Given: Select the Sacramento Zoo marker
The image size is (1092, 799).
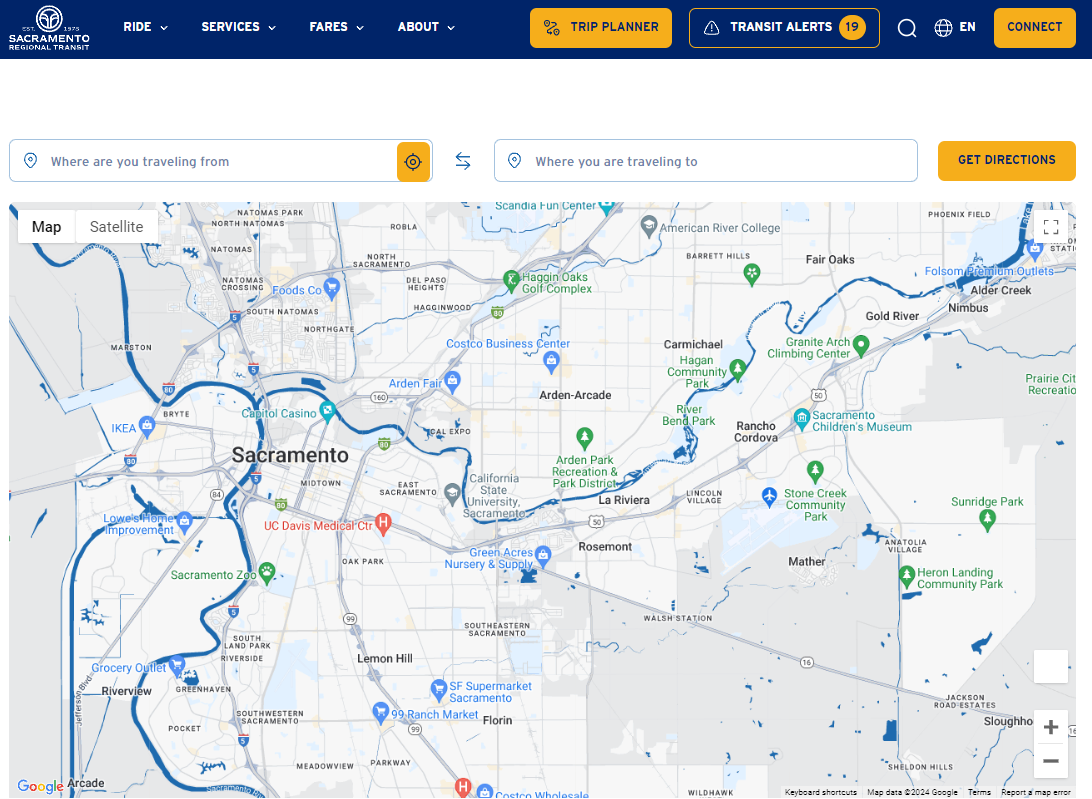Looking at the screenshot, I should point(267,573).
